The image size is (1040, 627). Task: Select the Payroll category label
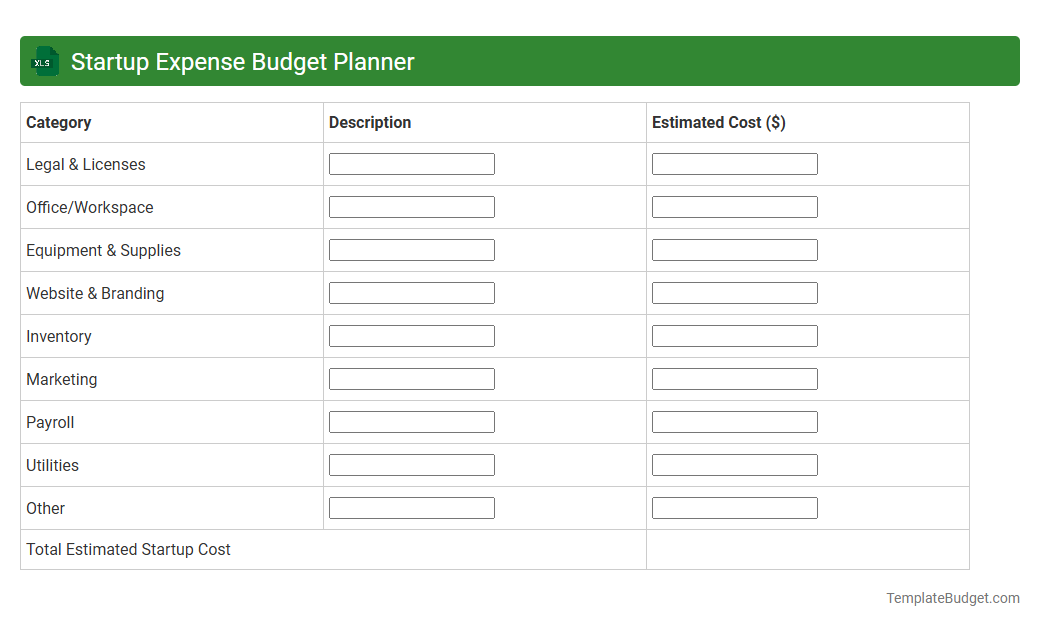[50, 421]
